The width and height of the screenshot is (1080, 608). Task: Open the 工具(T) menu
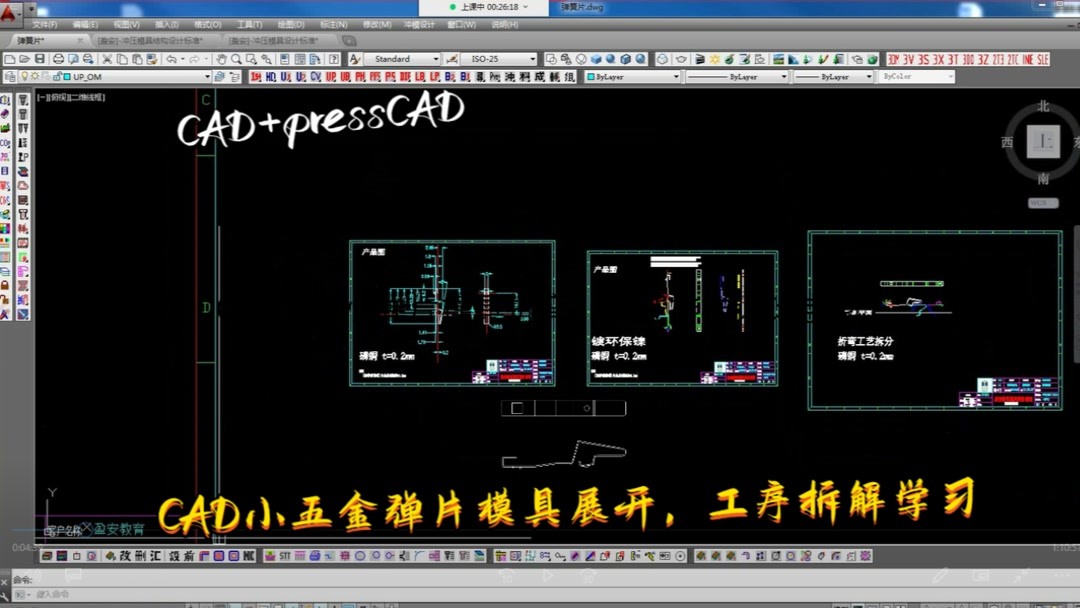pyautogui.click(x=244, y=23)
